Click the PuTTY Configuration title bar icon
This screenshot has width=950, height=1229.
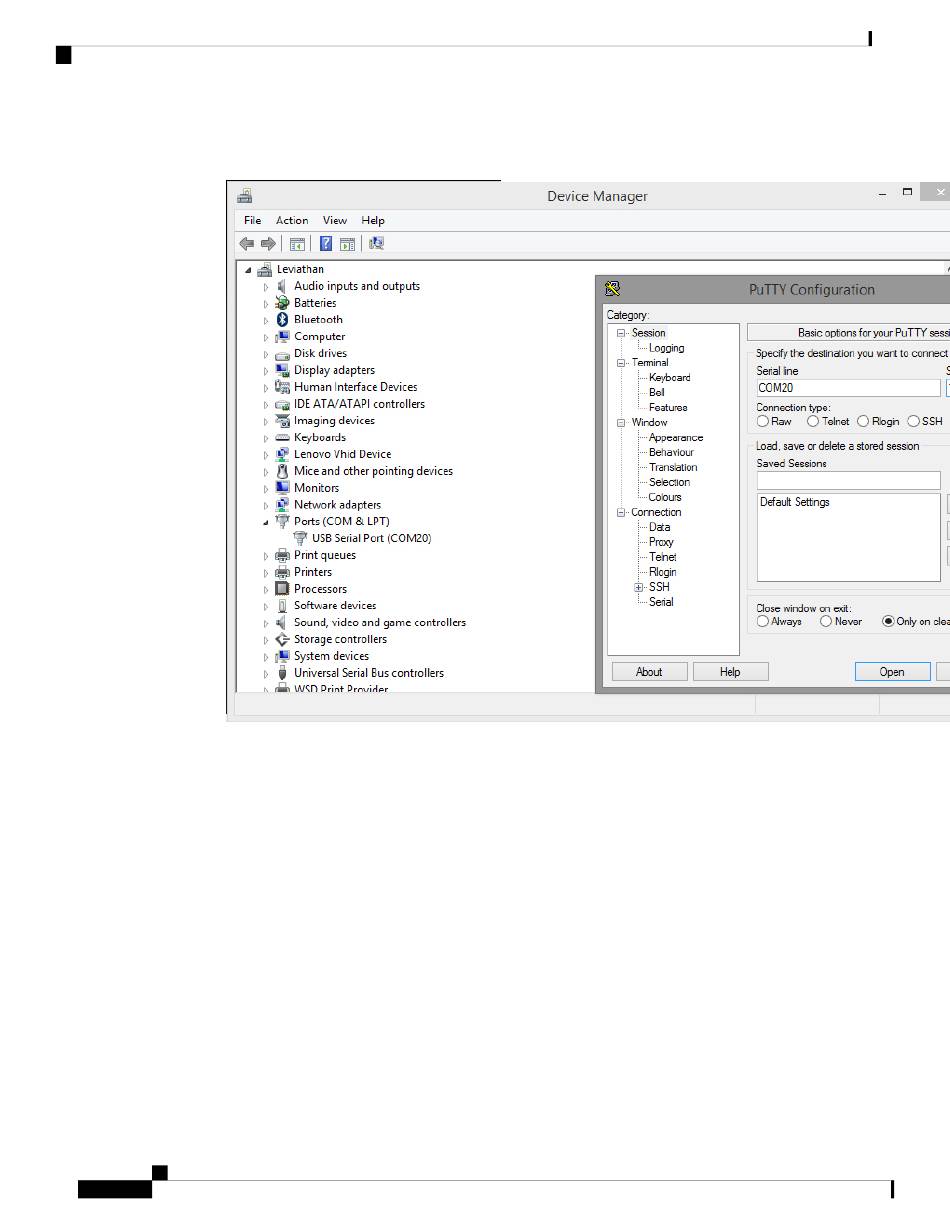coord(613,289)
